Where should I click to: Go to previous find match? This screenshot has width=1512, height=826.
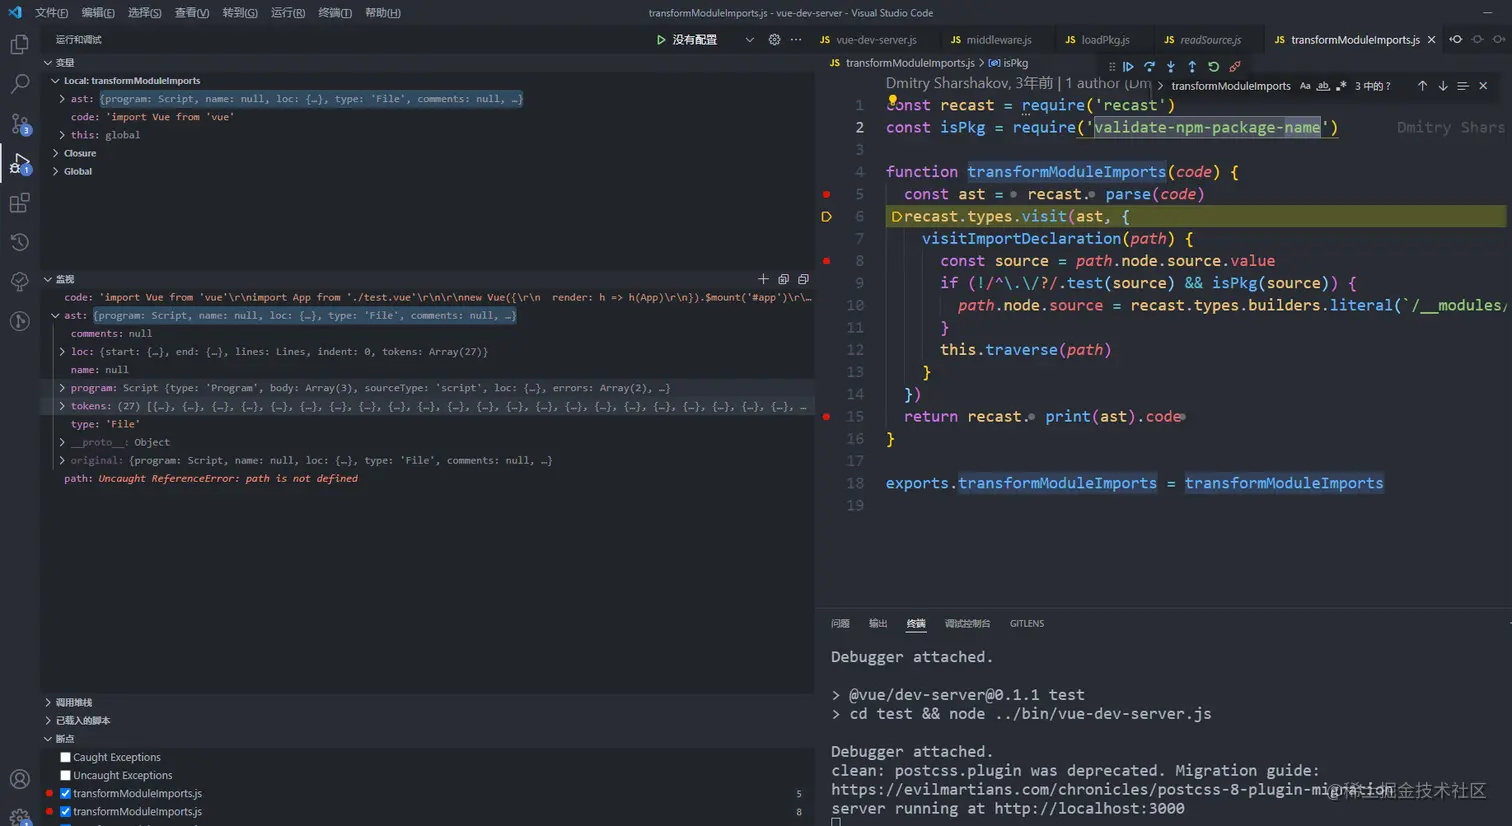1422,86
